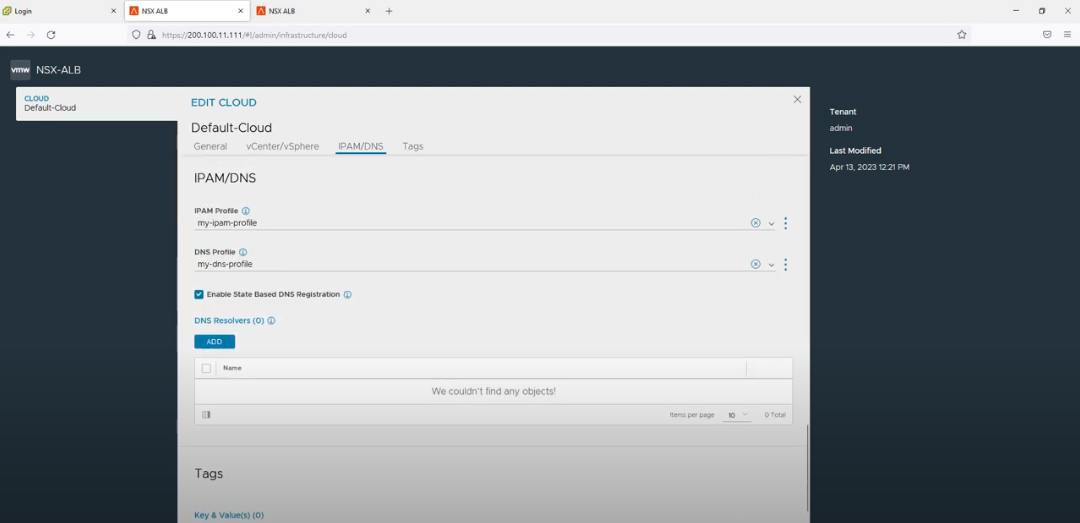Screen dimensions: 1080x523
Task: Click the '0 Total' count text
Action: pos(775,415)
